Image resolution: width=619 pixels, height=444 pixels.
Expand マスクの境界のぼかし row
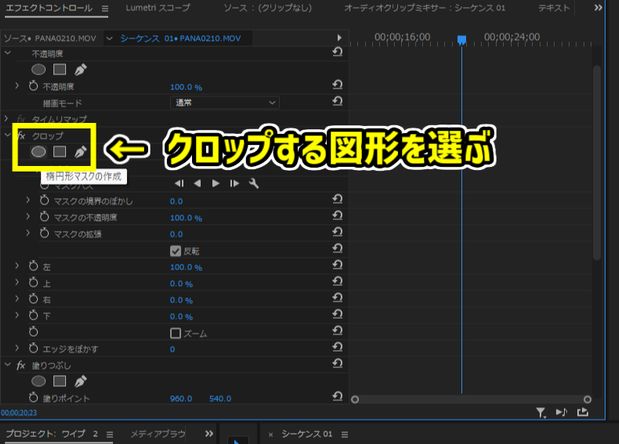coord(28,200)
